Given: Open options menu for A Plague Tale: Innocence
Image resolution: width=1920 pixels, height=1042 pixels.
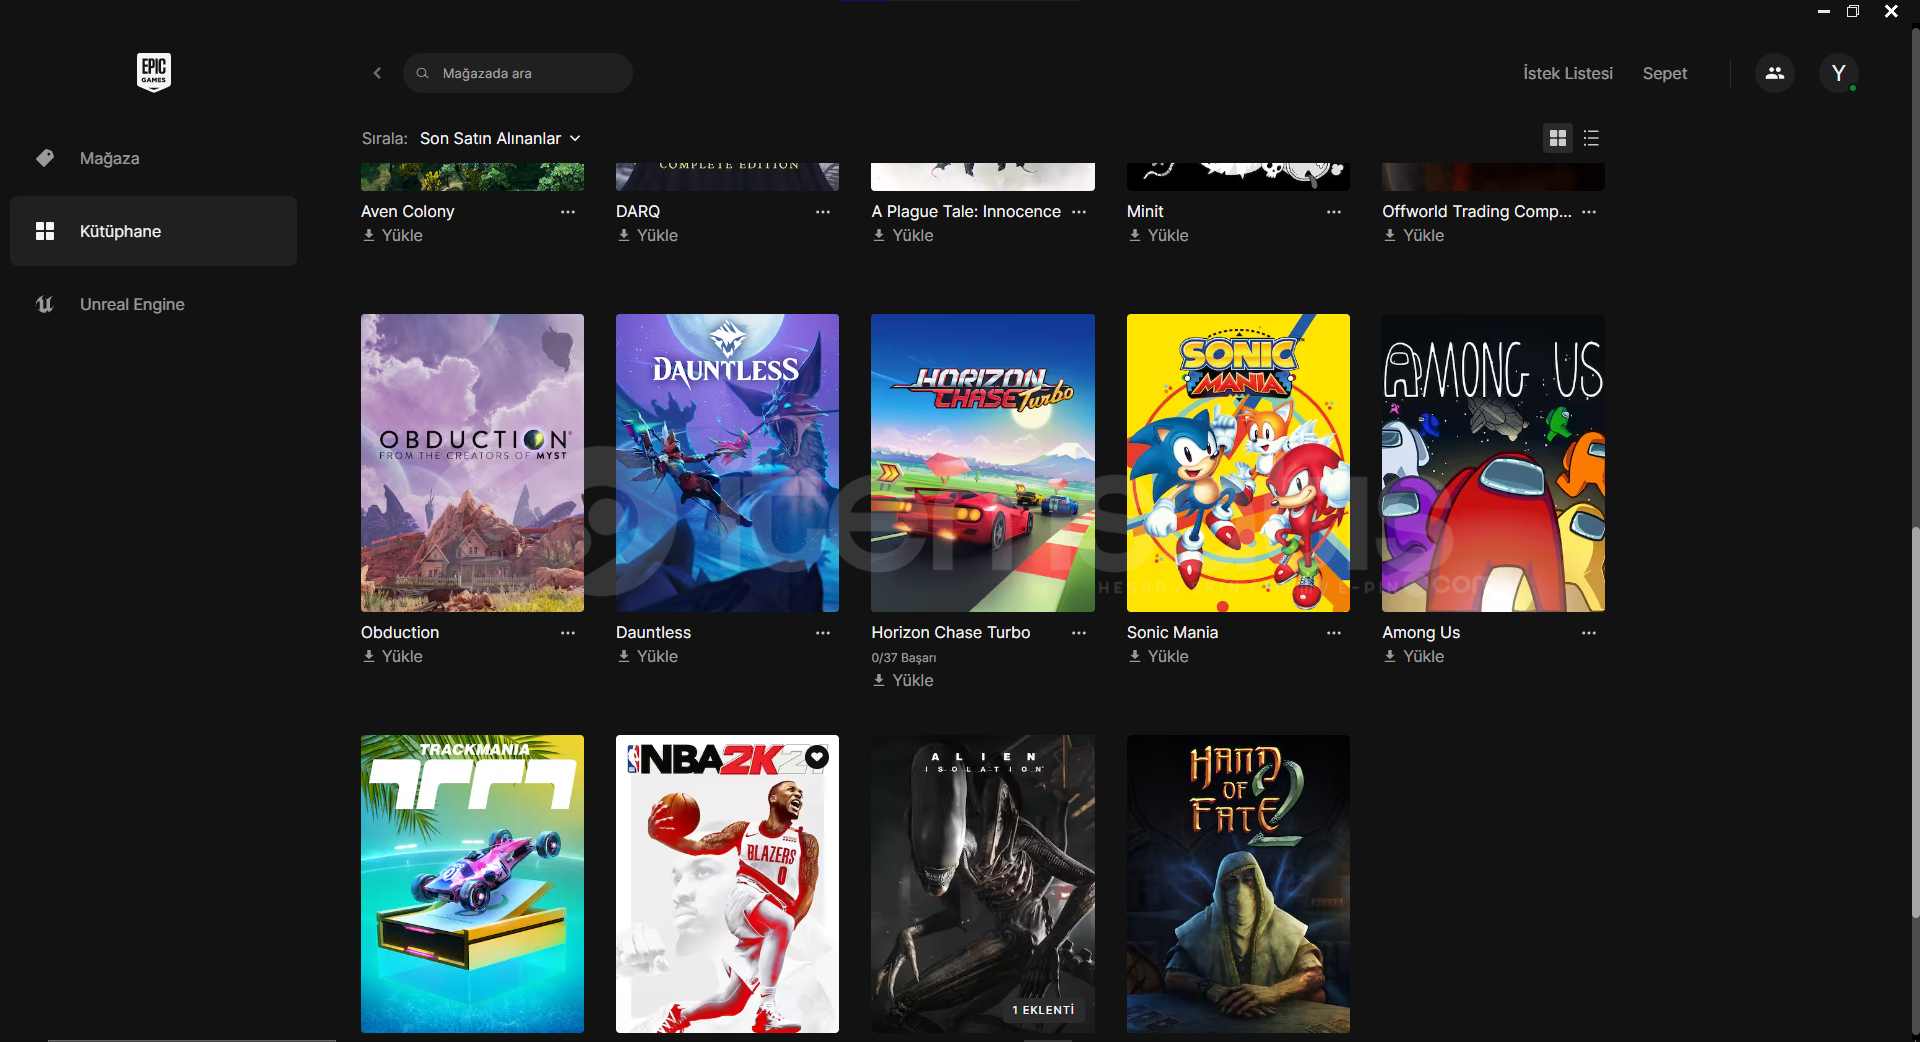Looking at the screenshot, I should (1079, 212).
